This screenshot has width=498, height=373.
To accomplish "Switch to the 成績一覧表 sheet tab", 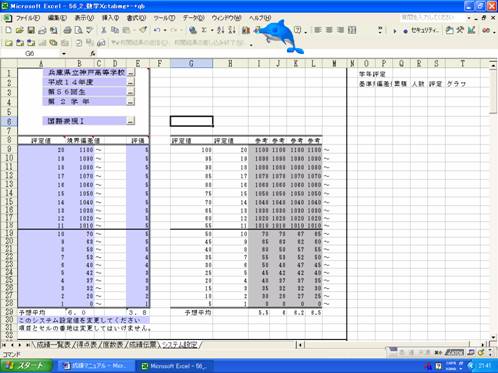I will (53, 345).
